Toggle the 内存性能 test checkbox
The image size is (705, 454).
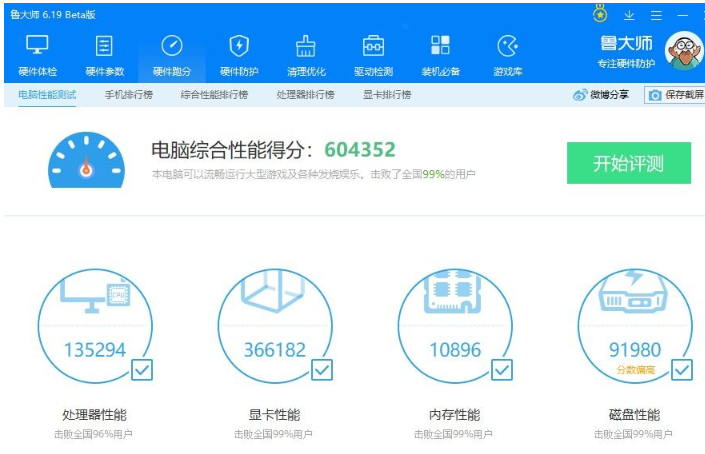point(502,370)
